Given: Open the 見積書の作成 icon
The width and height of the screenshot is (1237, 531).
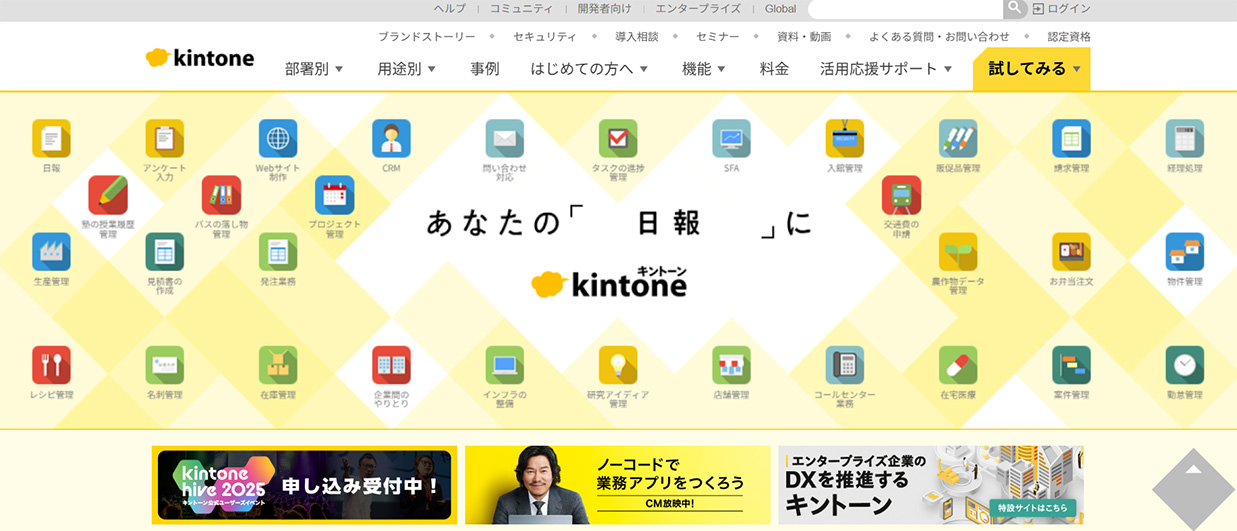Looking at the screenshot, I should (x=165, y=252).
